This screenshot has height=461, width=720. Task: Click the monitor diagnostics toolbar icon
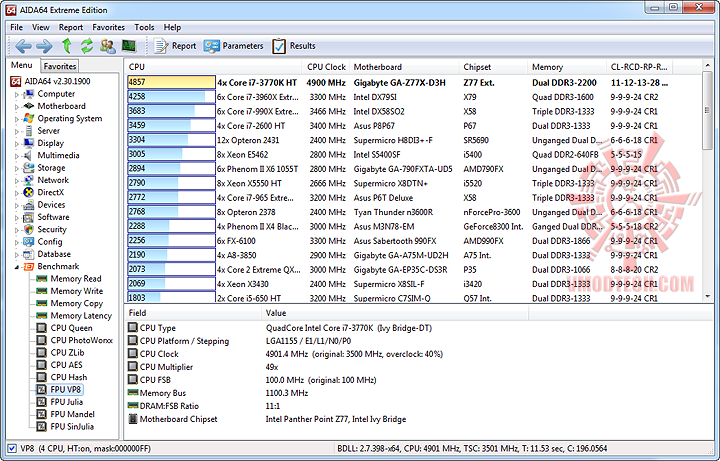(129, 46)
